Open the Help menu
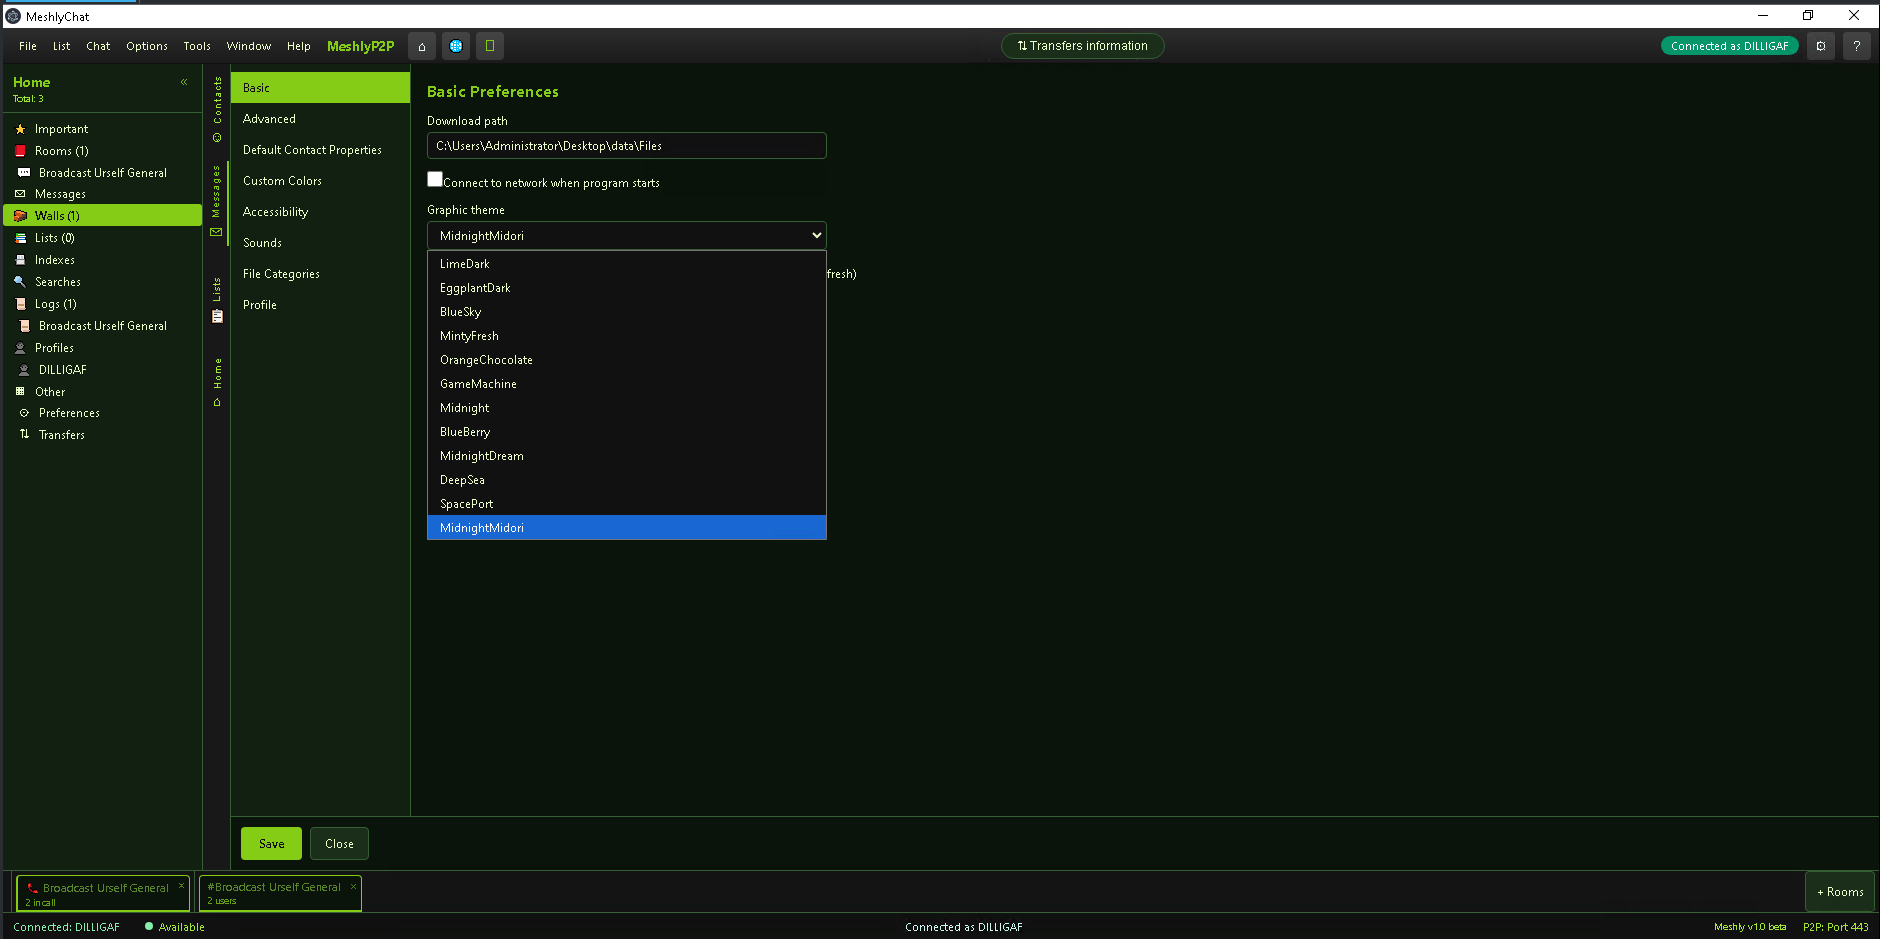 [x=299, y=46]
